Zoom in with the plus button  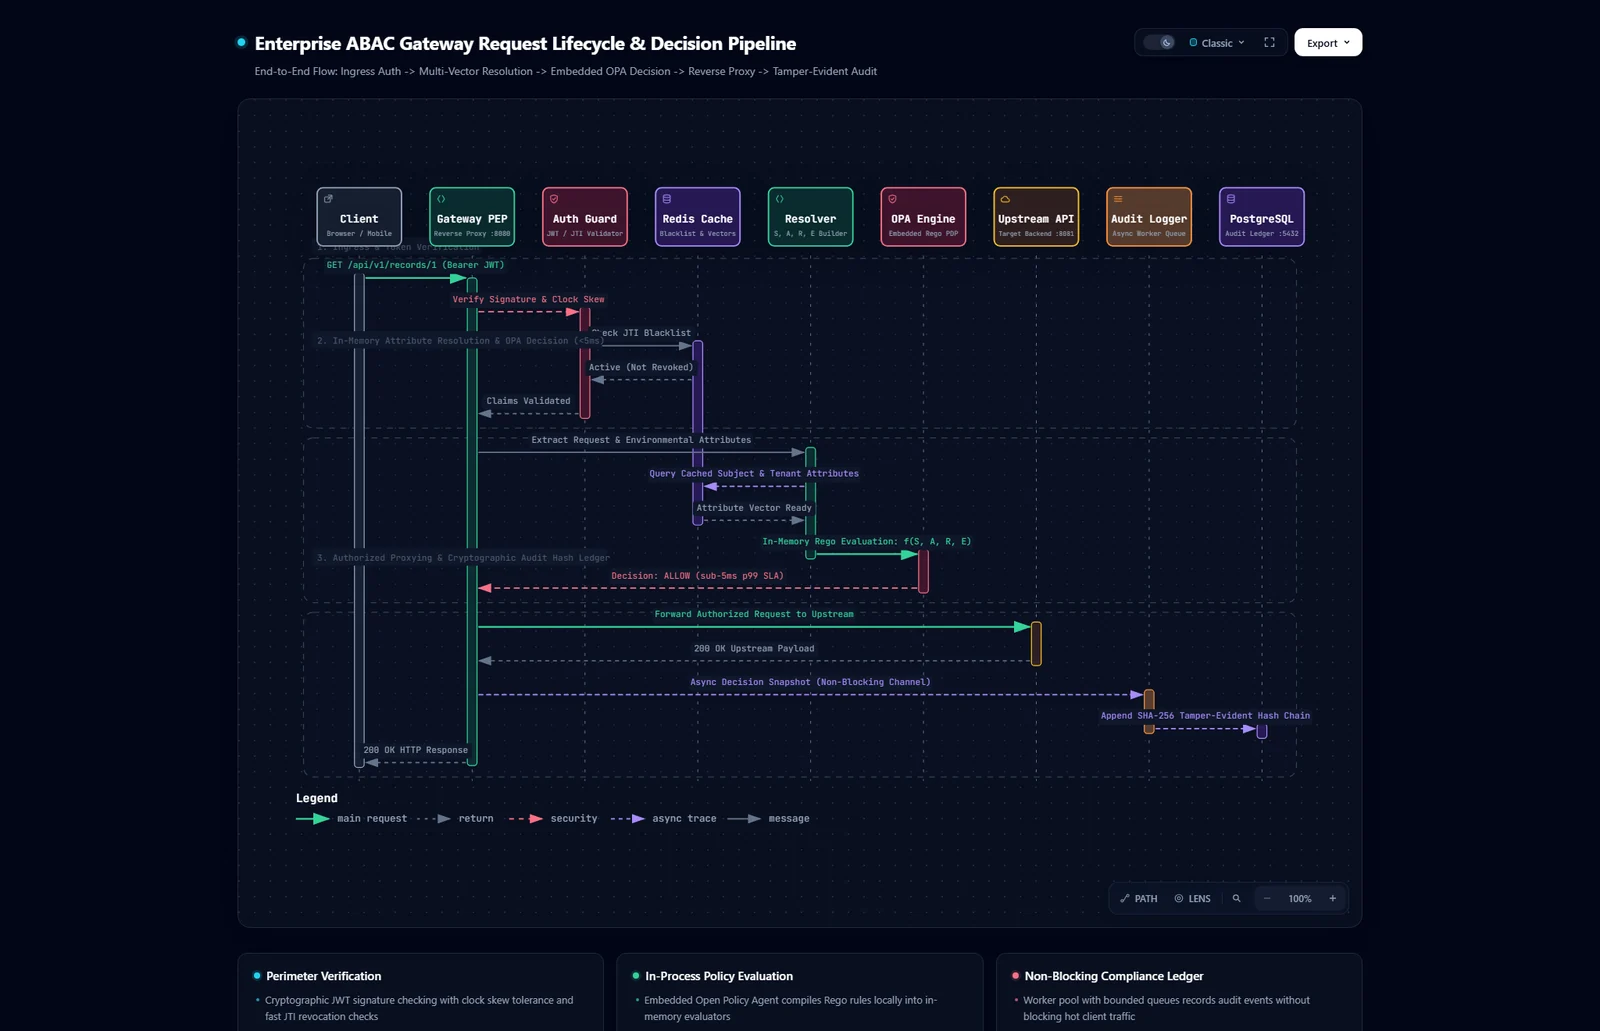coord(1333,899)
